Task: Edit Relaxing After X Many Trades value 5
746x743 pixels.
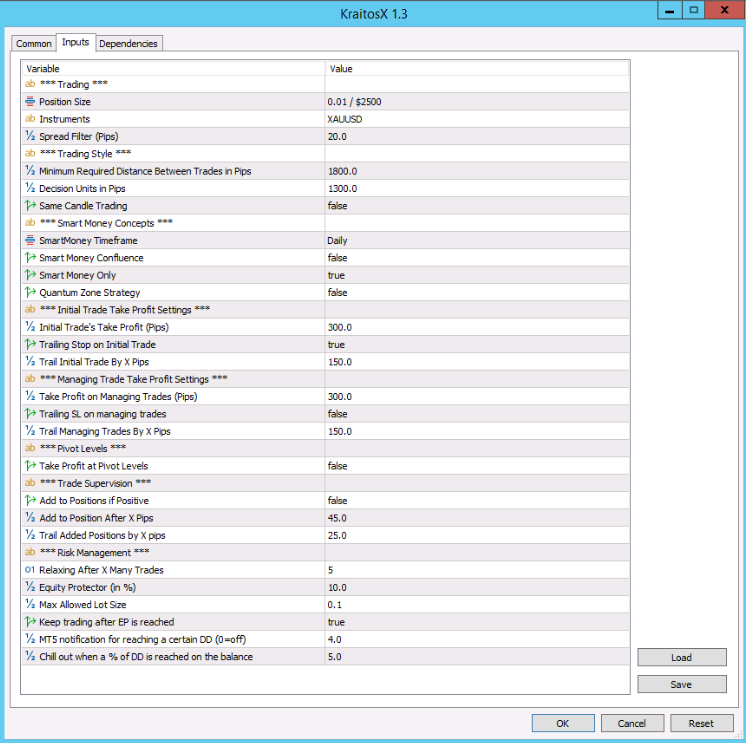Action: pos(477,570)
